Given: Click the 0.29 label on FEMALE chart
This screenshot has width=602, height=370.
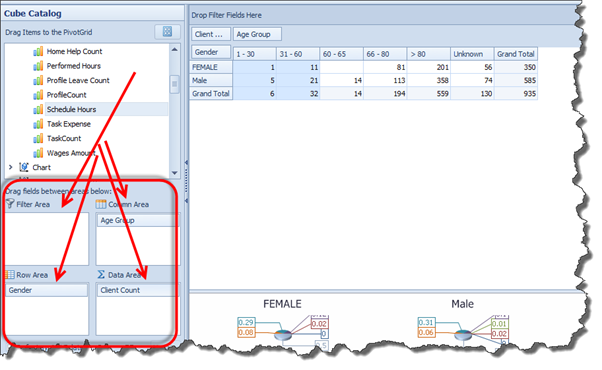Looking at the screenshot, I should coord(246,322).
